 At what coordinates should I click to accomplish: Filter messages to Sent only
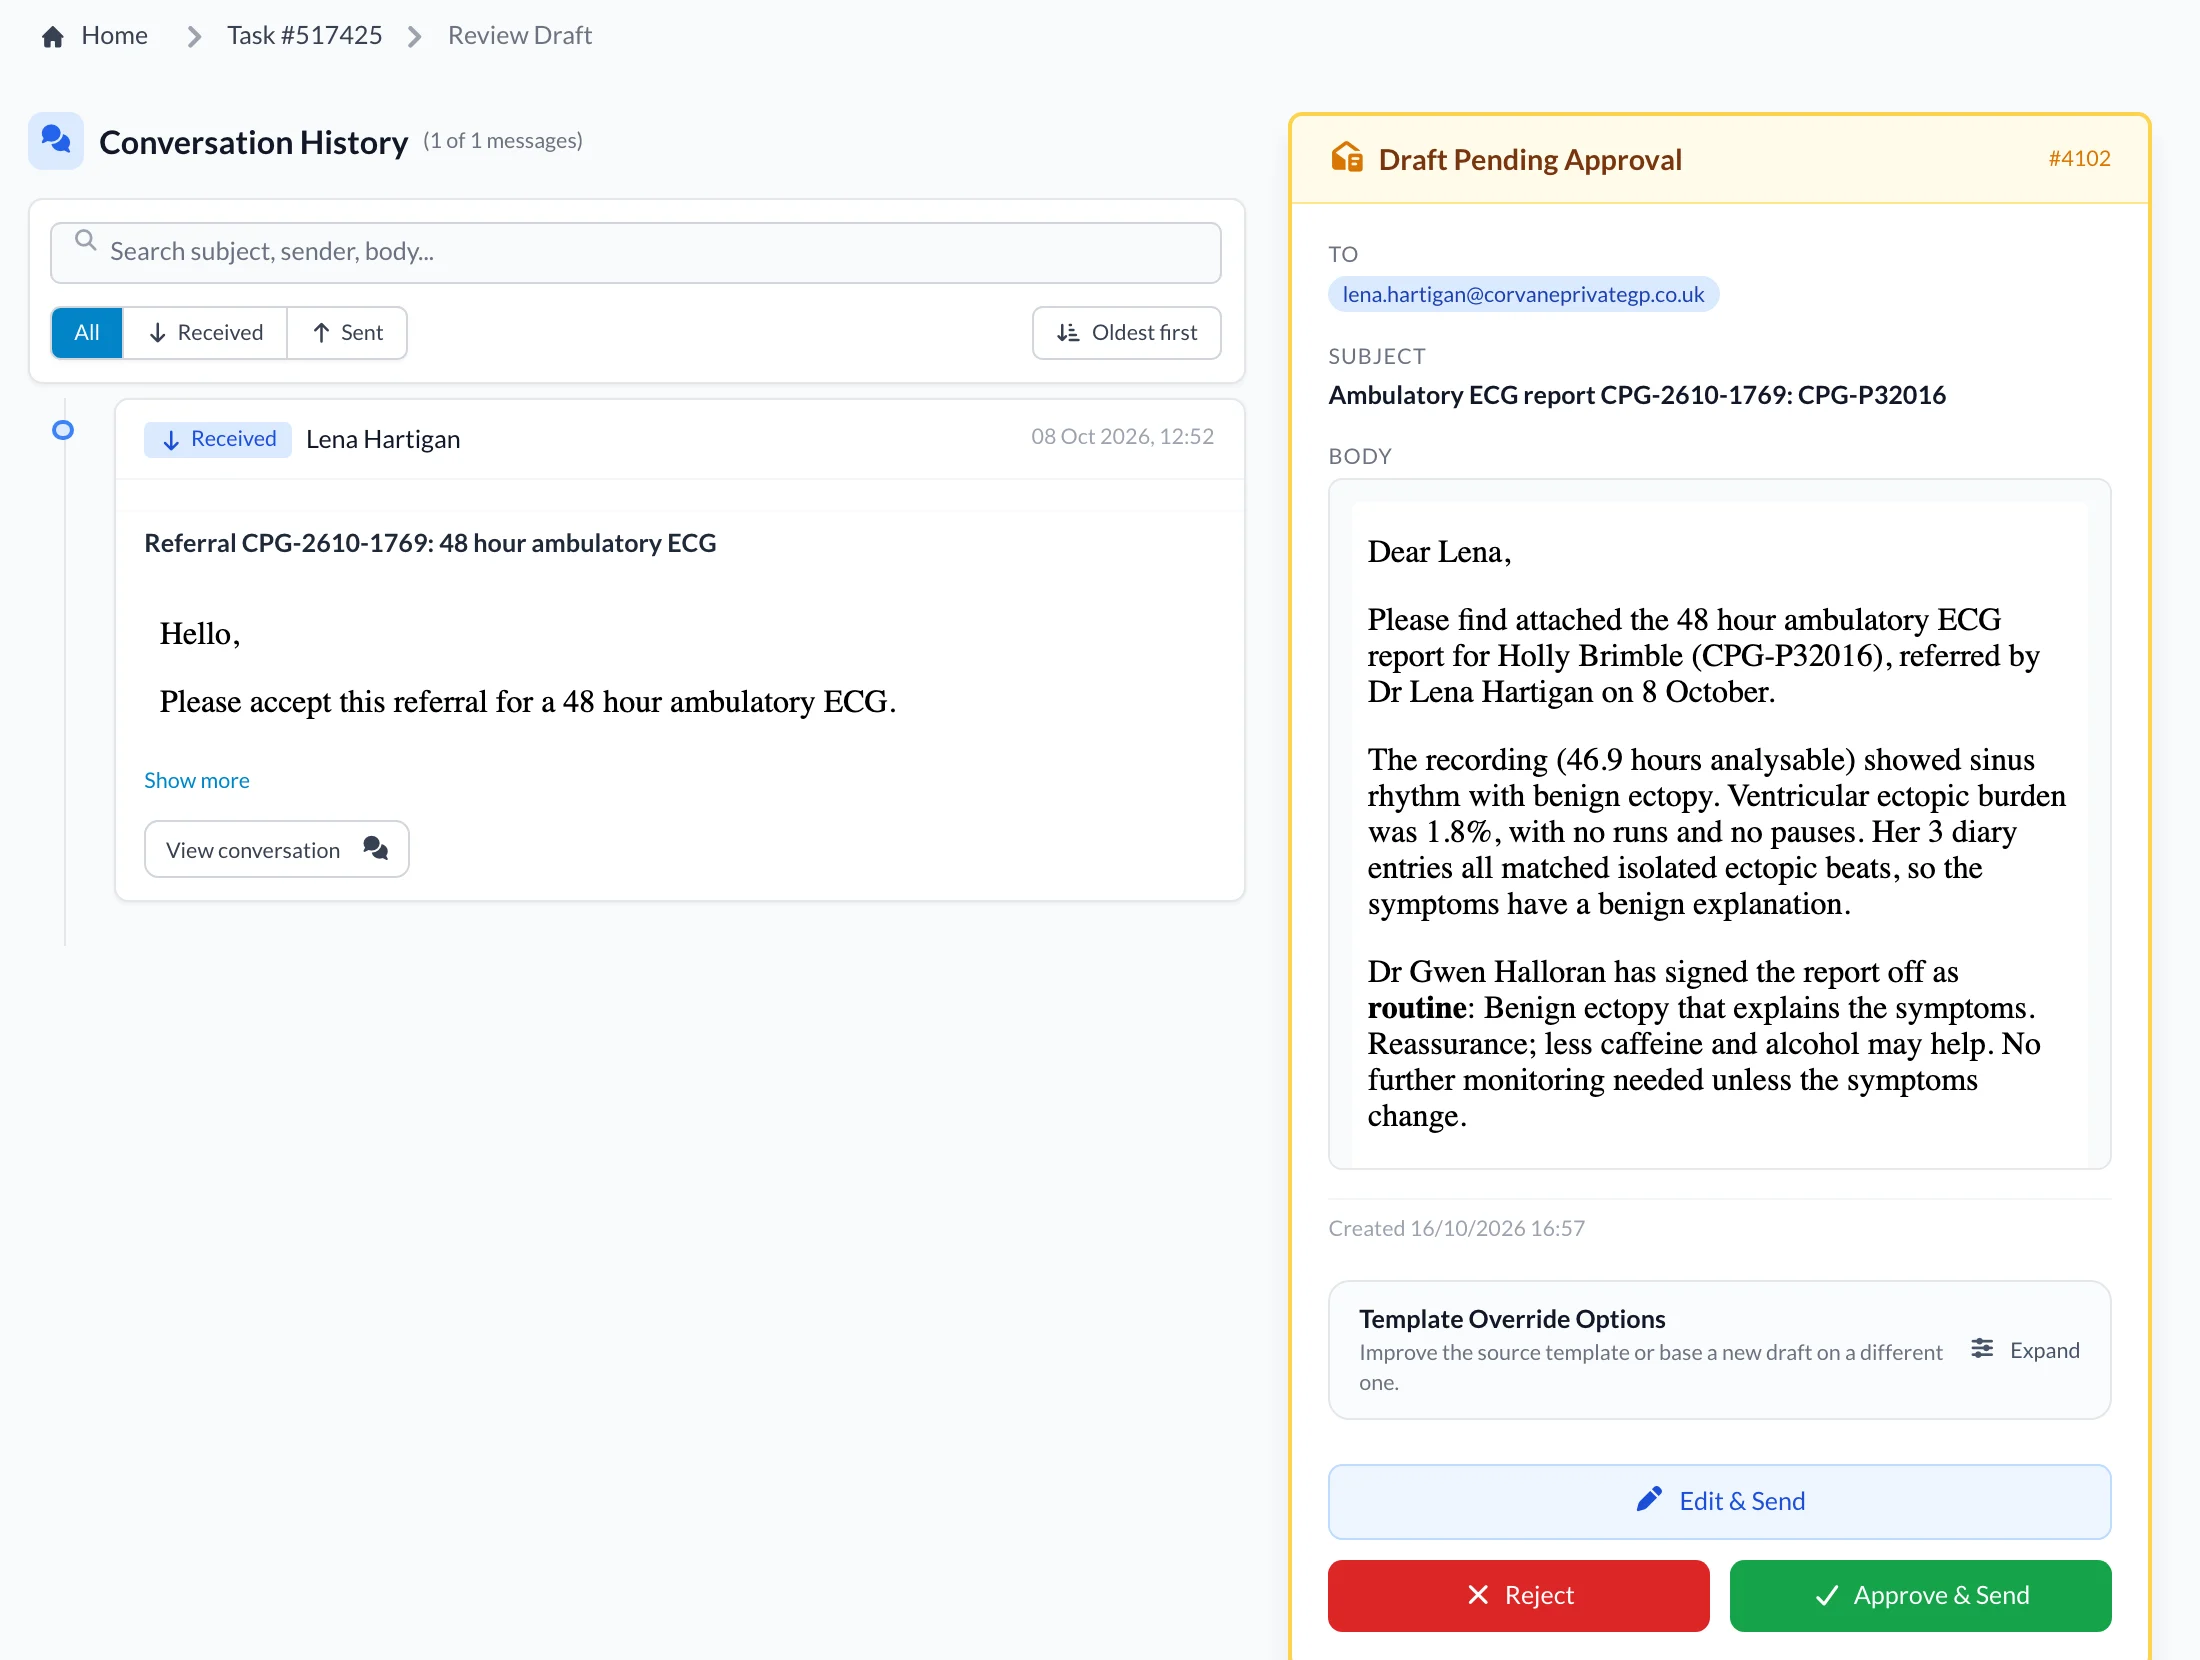click(x=347, y=333)
